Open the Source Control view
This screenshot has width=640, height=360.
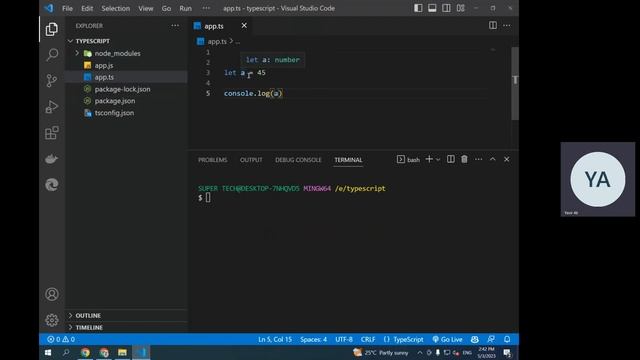point(51,80)
